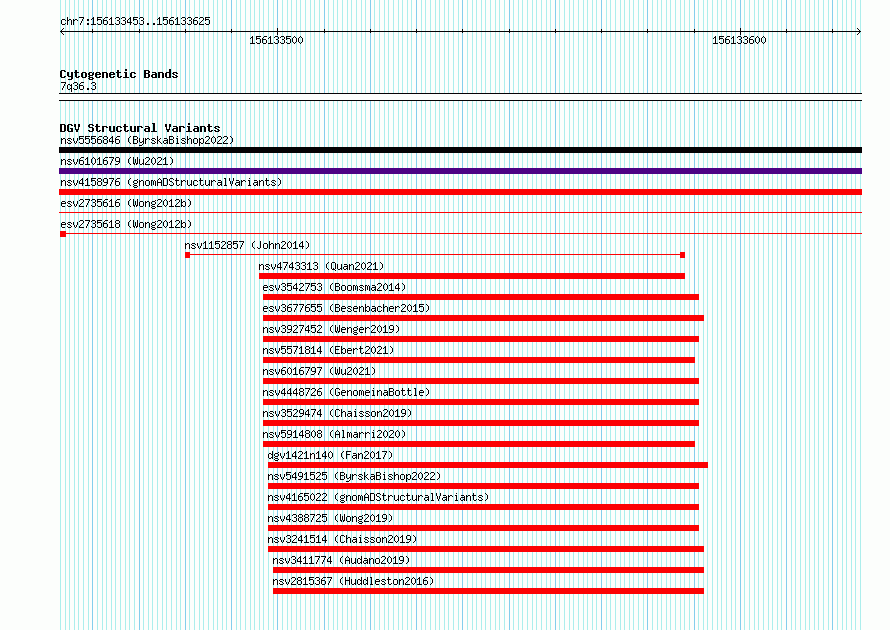Click the Cytogenetic Bands track title
Image resolution: width=890 pixels, height=630 pixels.
coord(119,74)
